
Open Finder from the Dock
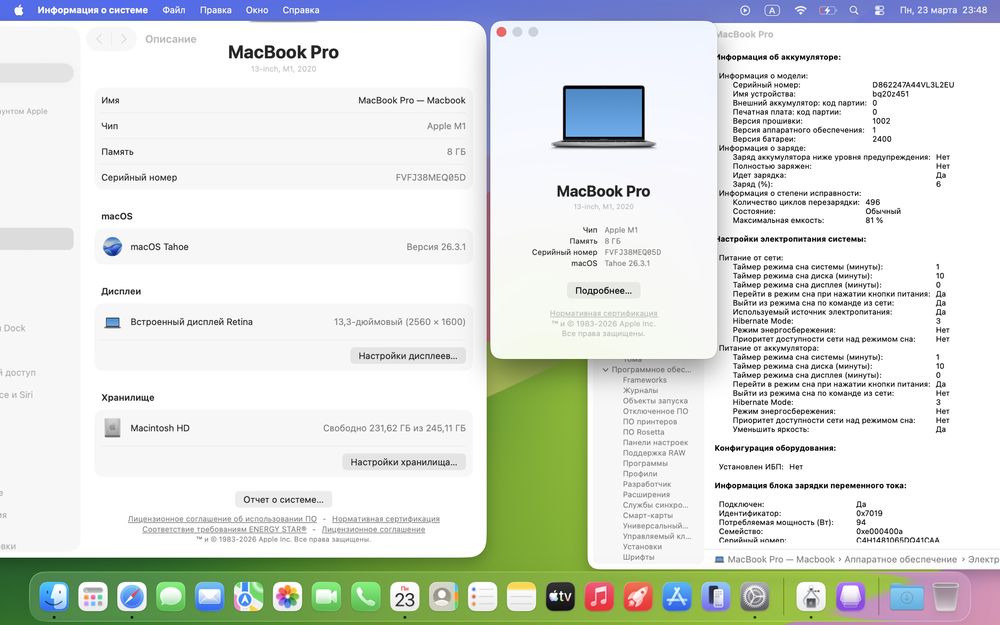point(54,597)
